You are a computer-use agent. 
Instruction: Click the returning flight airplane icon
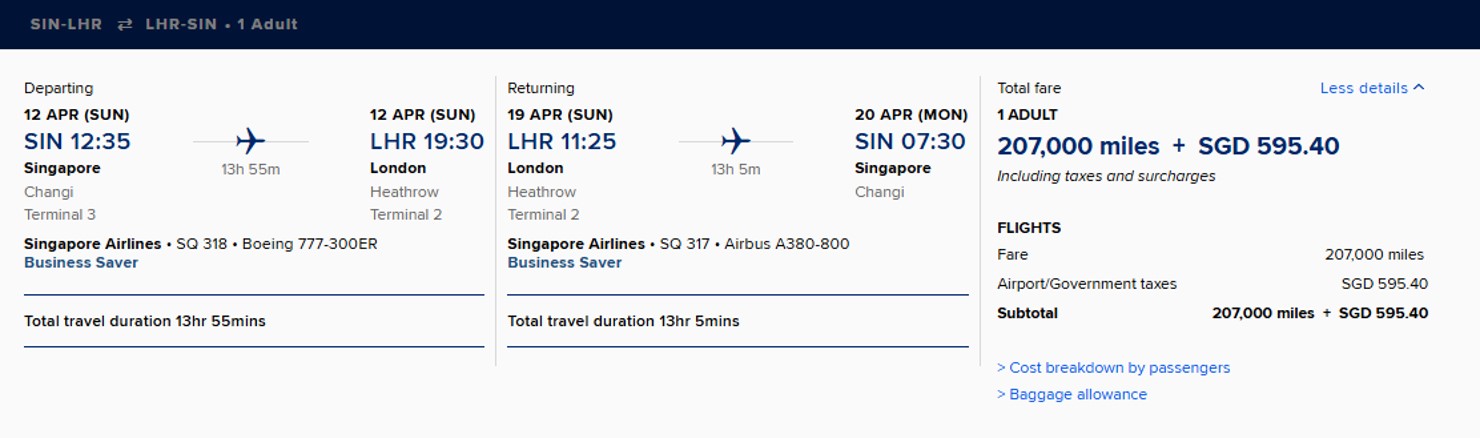(x=735, y=141)
